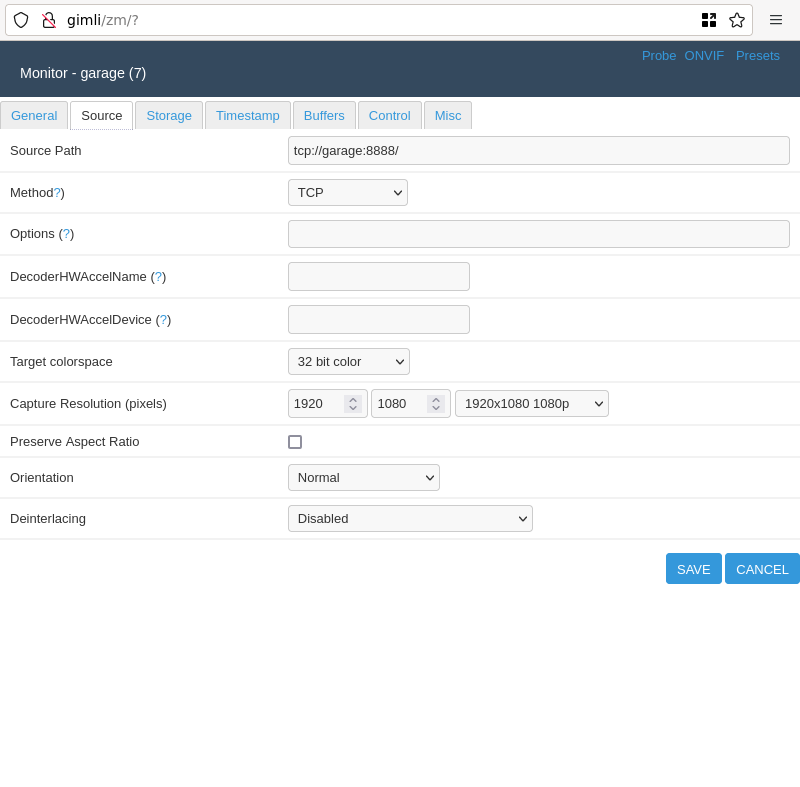This screenshot has height=787, width=800.
Task: Click the DecoderHWAccelDevice help question mark
Action: [163, 320]
